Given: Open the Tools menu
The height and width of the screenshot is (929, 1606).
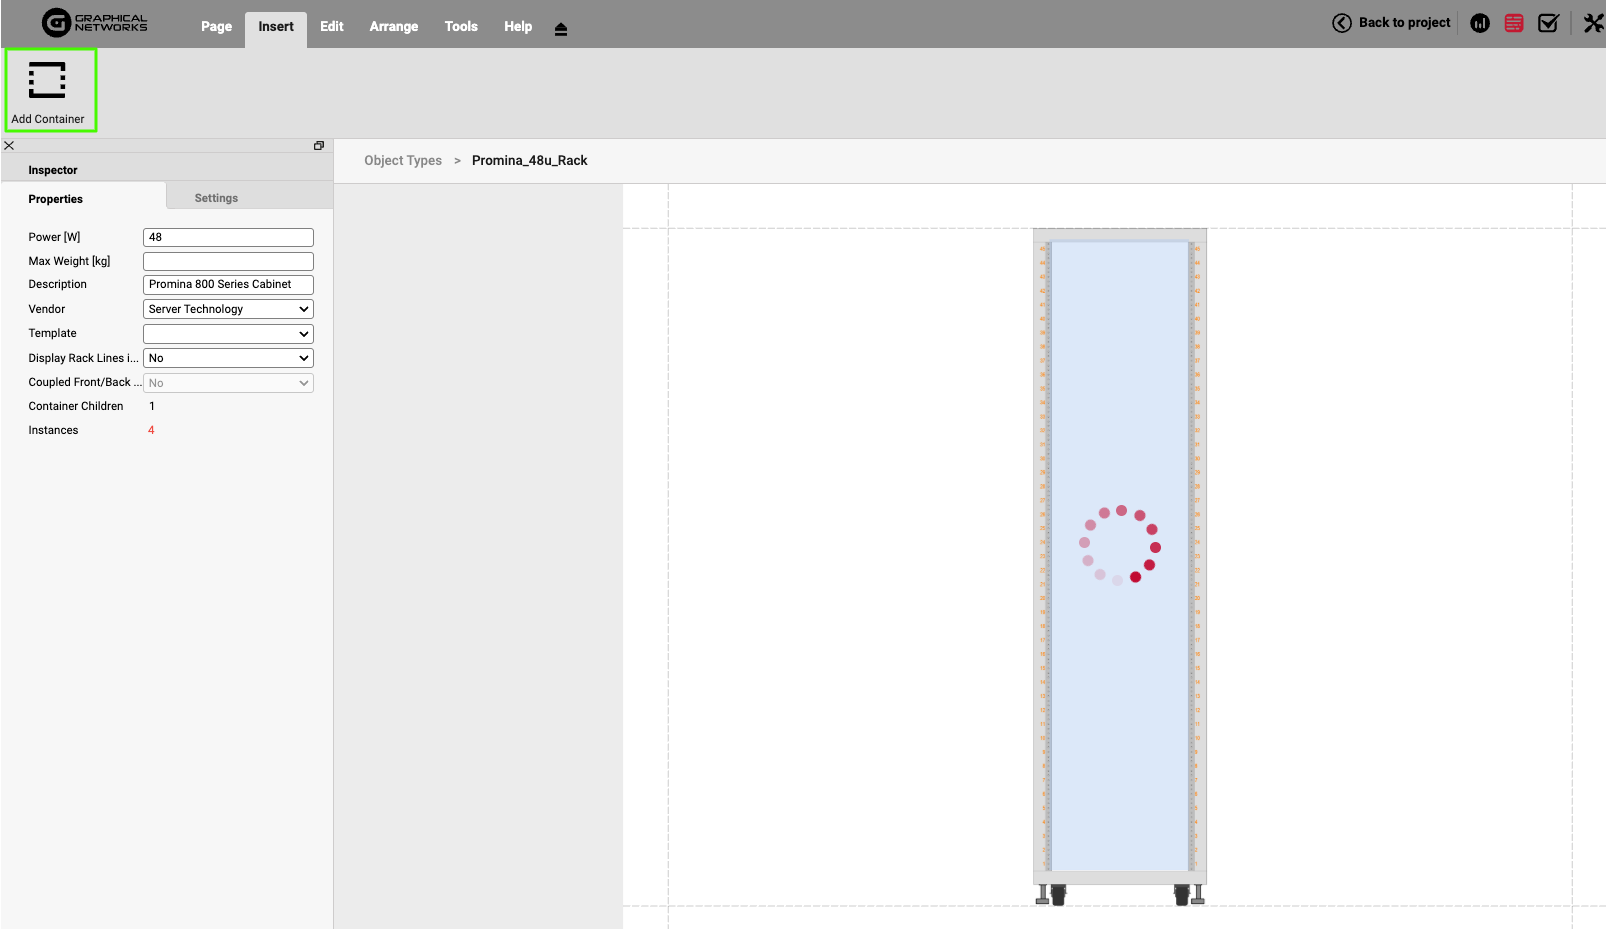Looking at the screenshot, I should click(461, 27).
